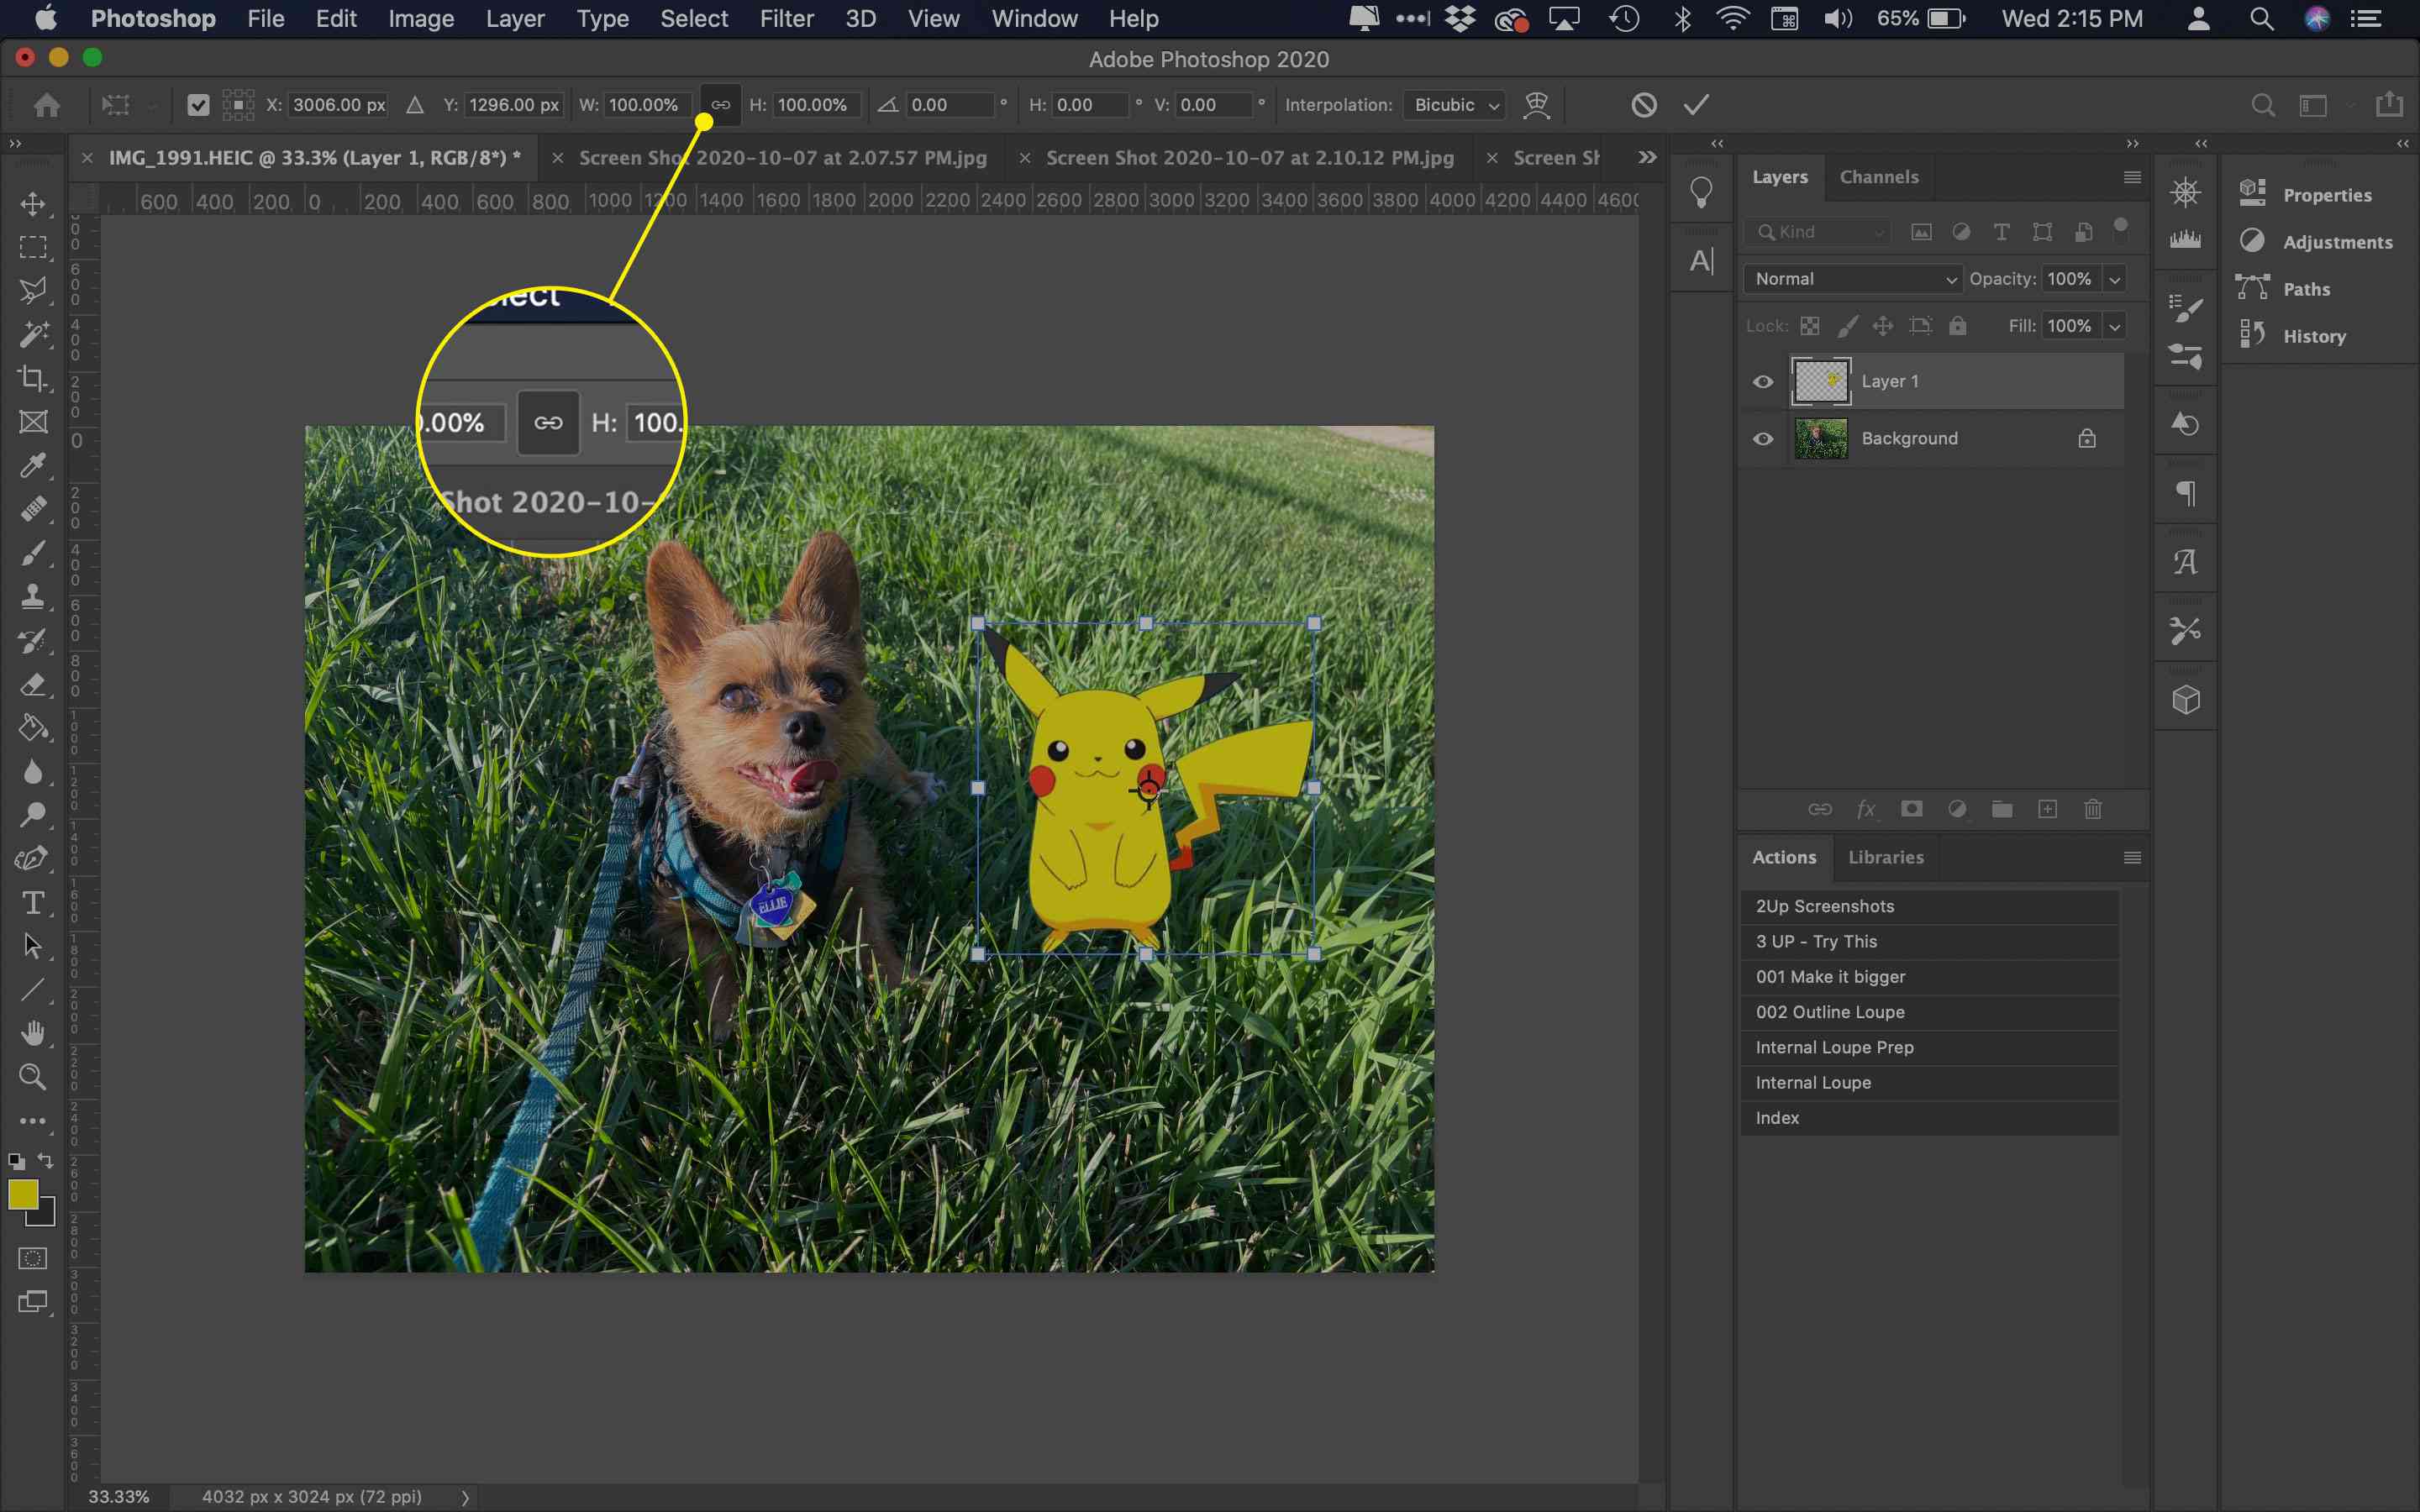Add layer mask icon

click(1911, 809)
